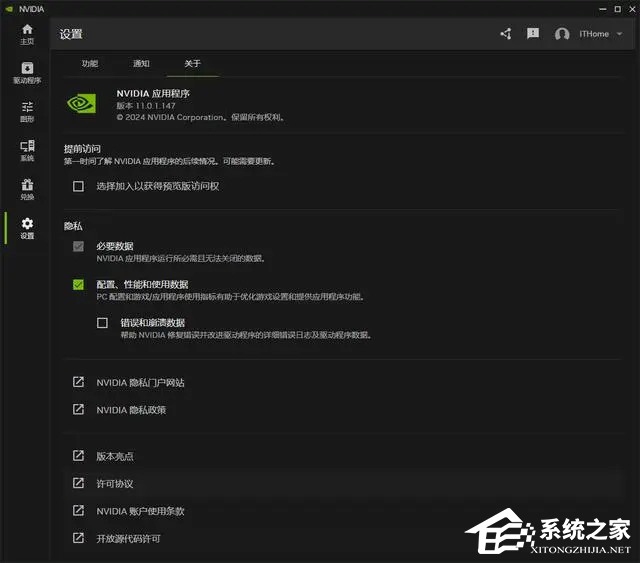This screenshot has width=640, height=563.
Task: Click the green NVIDIA app logo
Action: [x=82, y=103]
